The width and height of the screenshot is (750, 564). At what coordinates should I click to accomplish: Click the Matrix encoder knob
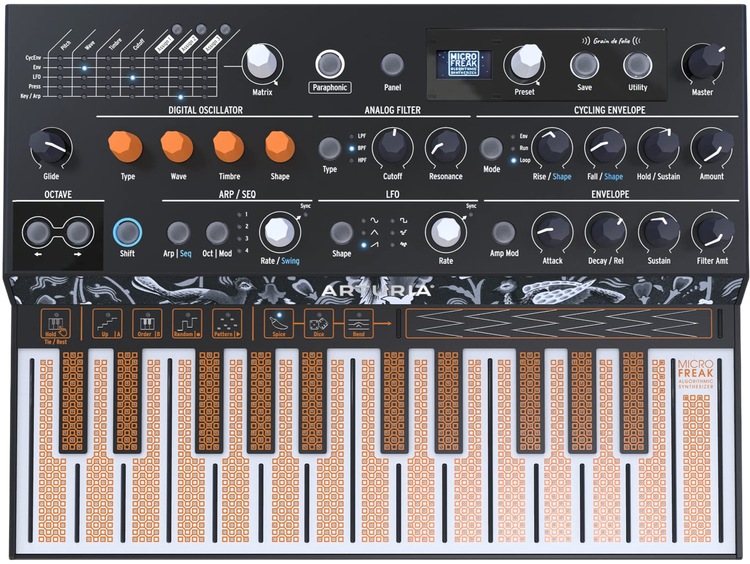point(262,64)
